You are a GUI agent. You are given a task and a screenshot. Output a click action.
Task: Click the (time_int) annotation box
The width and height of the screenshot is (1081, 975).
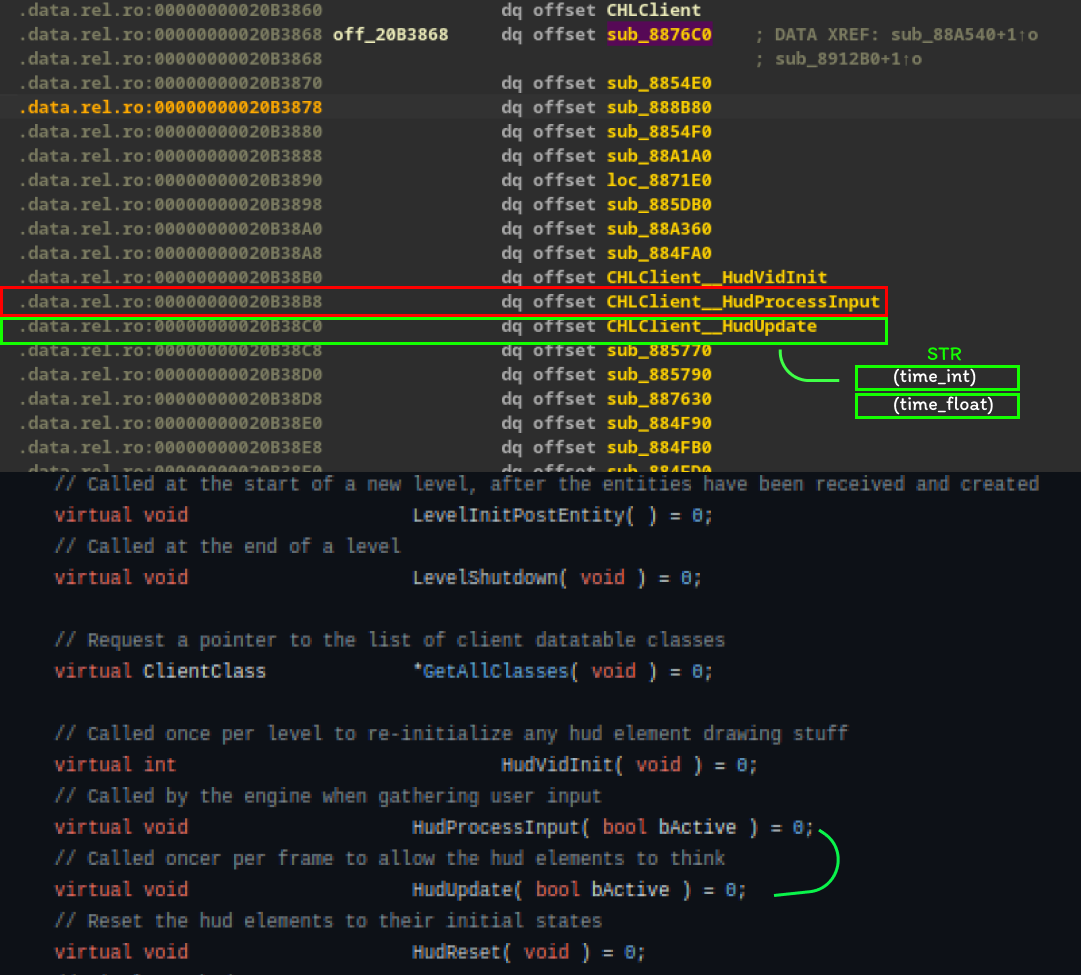[937, 378]
